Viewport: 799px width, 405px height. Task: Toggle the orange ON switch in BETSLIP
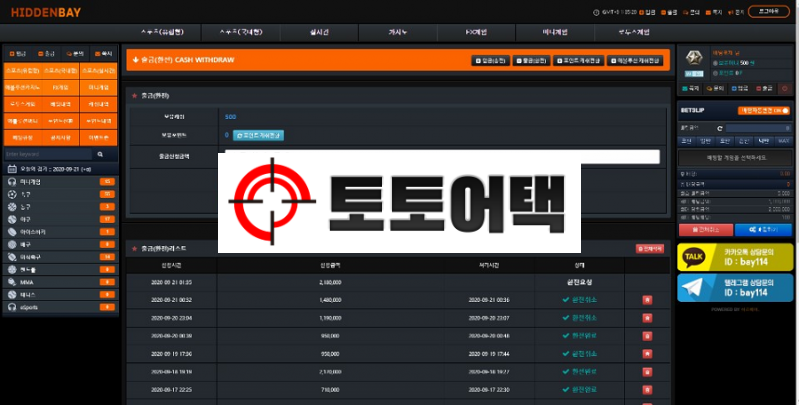(x=763, y=111)
